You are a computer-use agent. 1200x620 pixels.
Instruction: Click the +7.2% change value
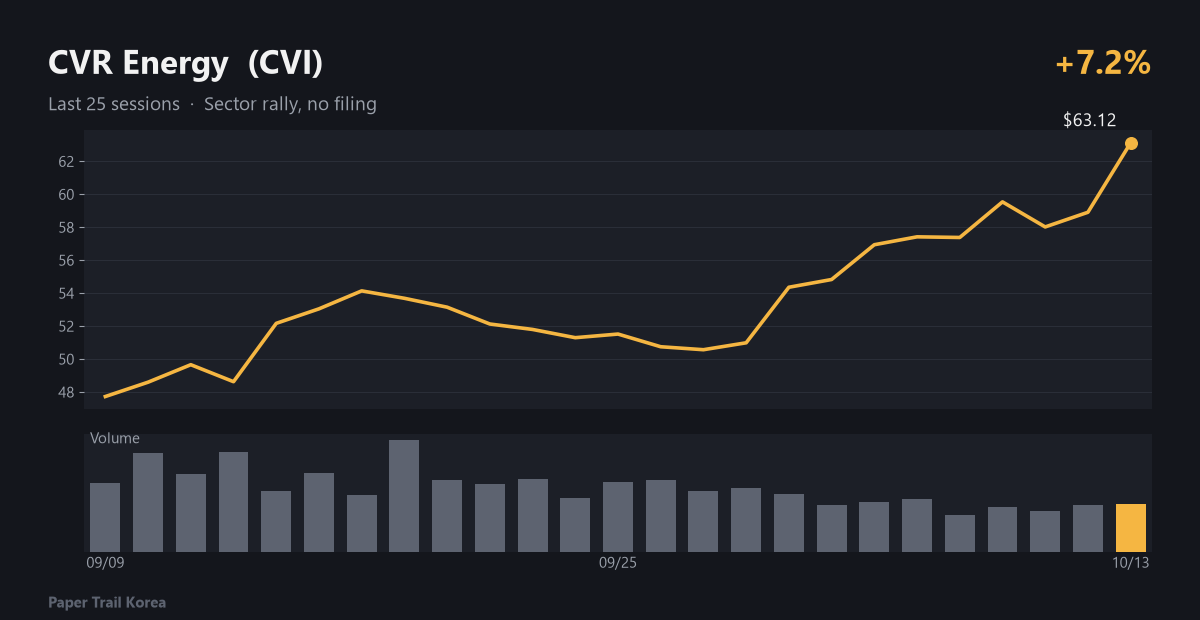[1103, 64]
